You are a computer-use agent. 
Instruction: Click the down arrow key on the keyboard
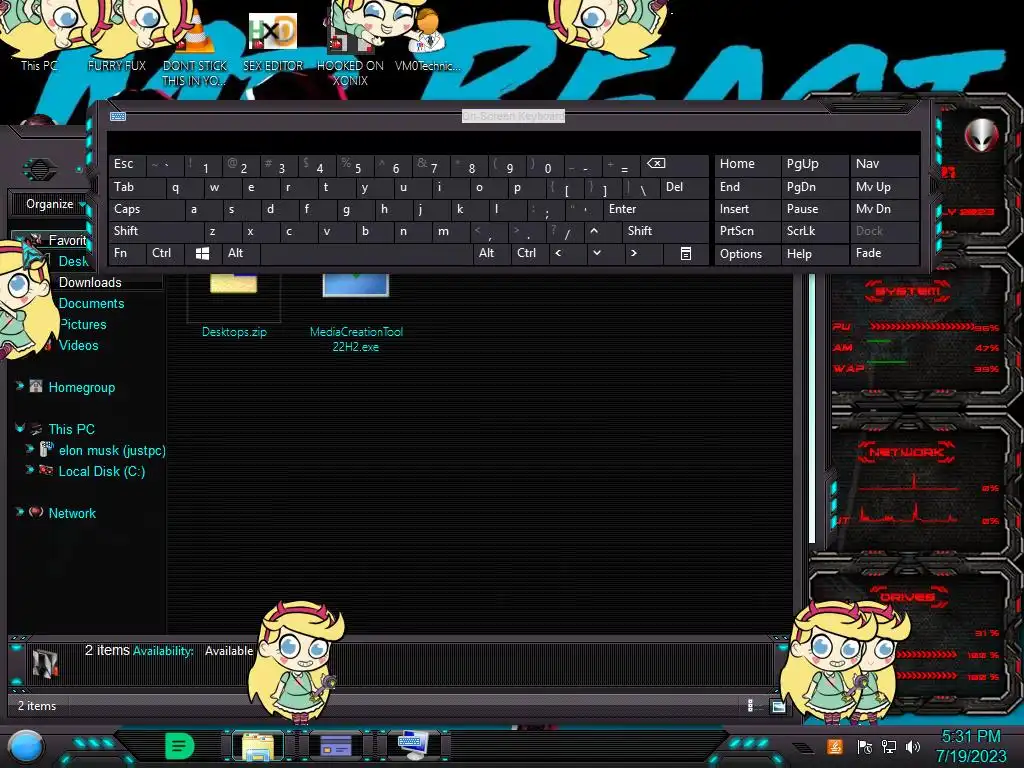(597, 253)
